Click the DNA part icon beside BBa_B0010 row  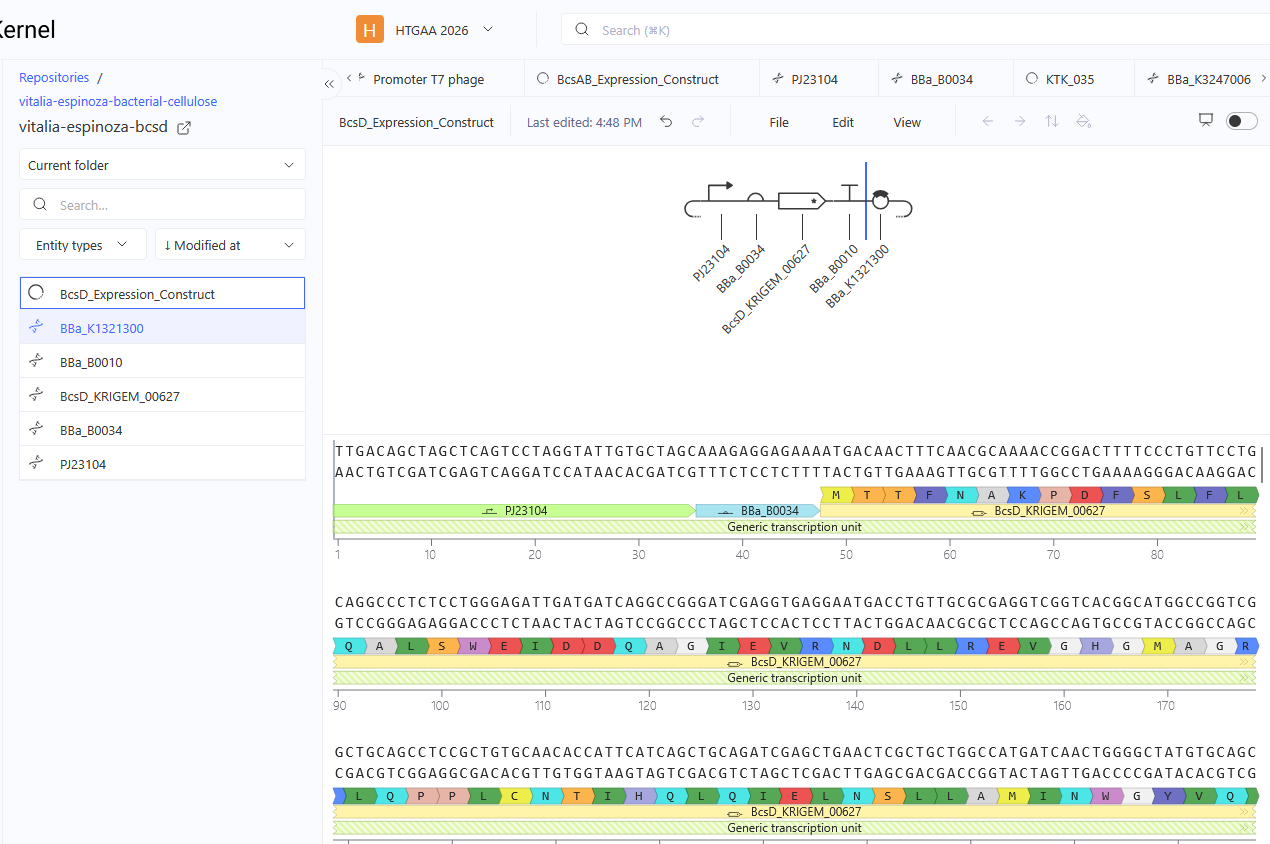coord(37,362)
